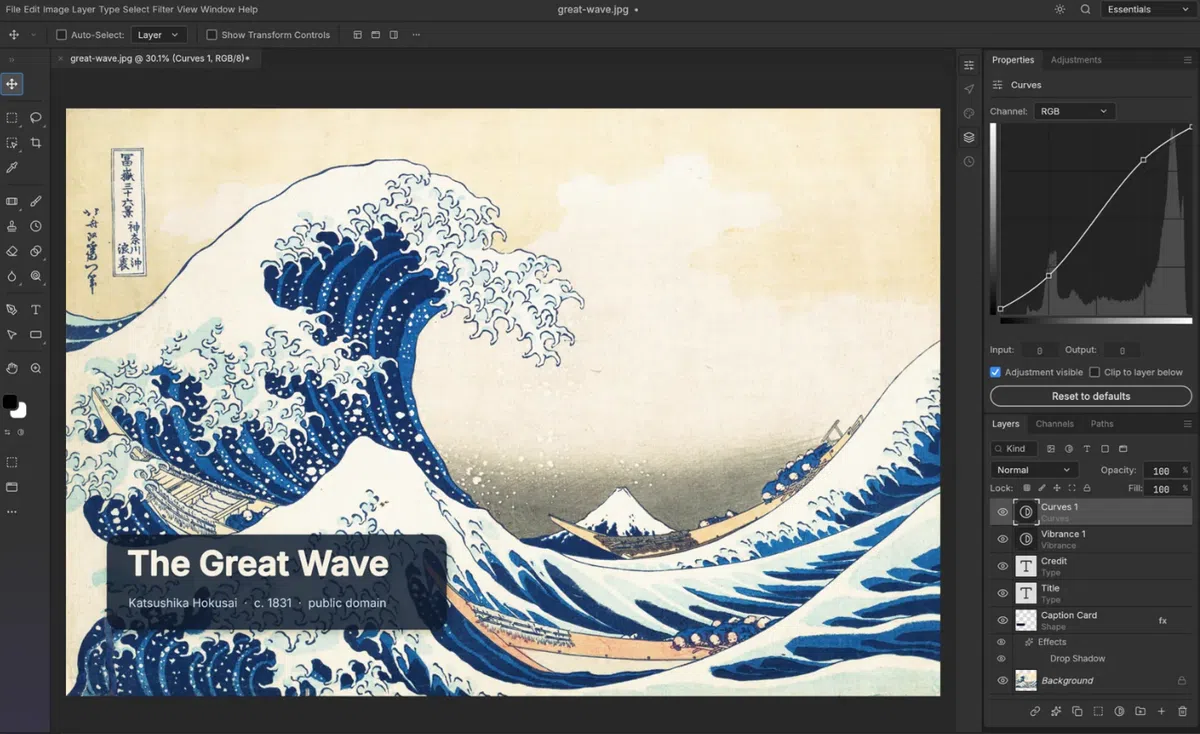The image size is (1200, 734).
Task: Delete layer using the trash icon
Action: 1182,711
